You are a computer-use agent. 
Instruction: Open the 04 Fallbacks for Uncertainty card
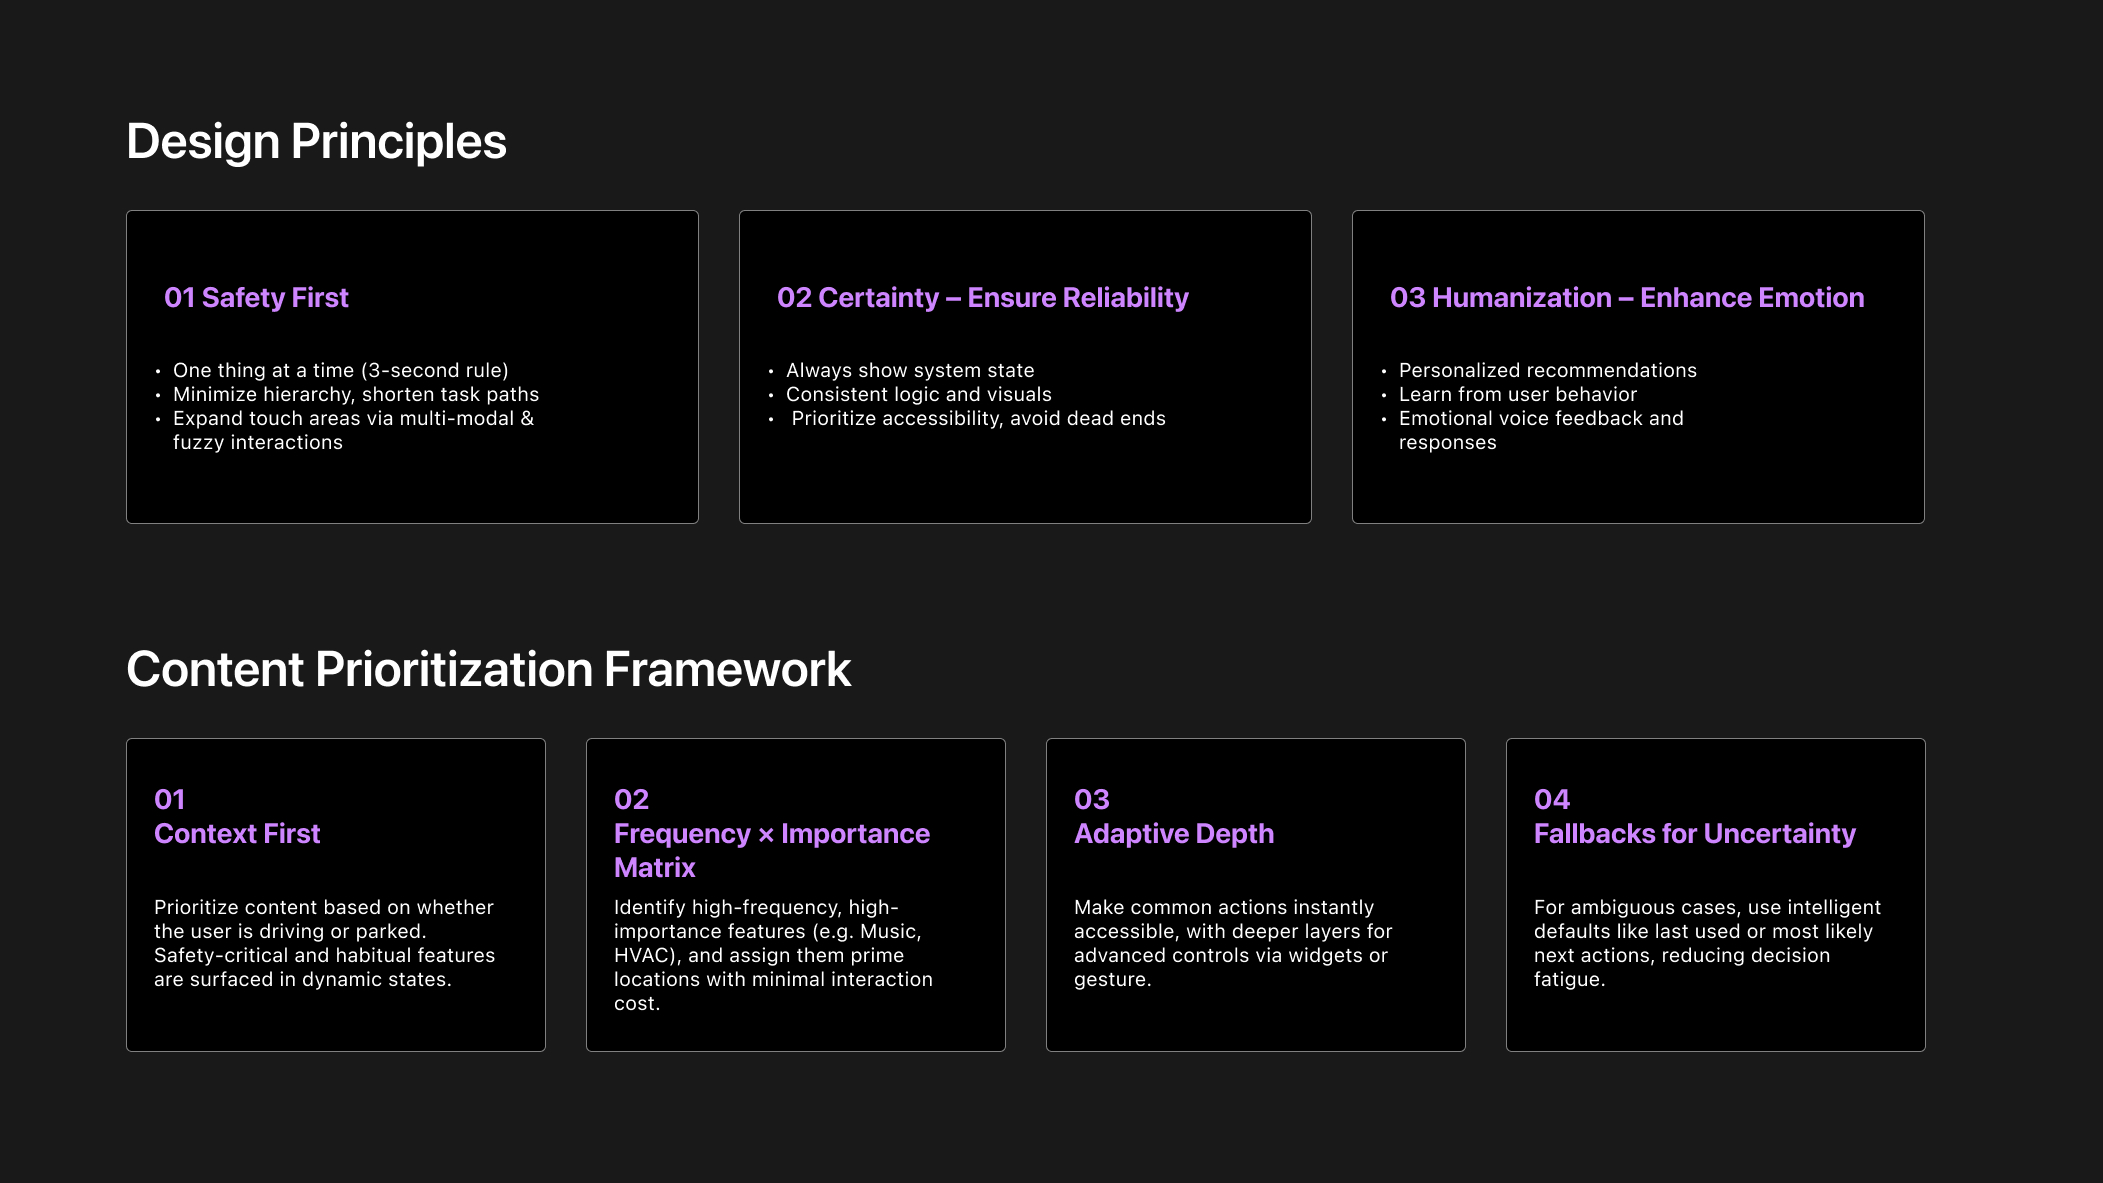(1714, 894)
